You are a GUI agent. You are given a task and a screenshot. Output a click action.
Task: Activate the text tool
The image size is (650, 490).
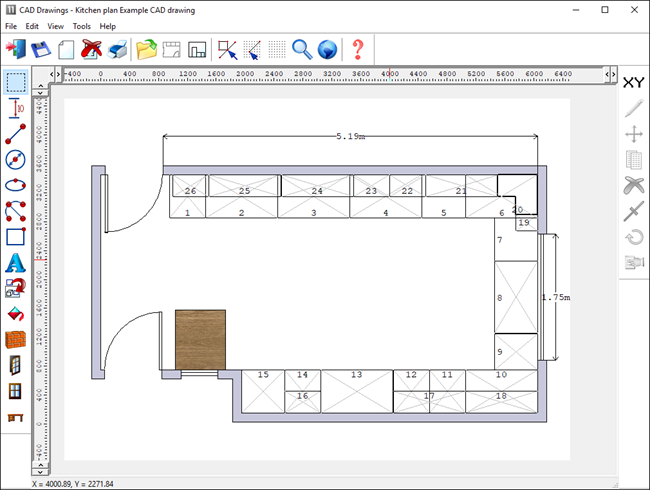[x=16, y=263]
